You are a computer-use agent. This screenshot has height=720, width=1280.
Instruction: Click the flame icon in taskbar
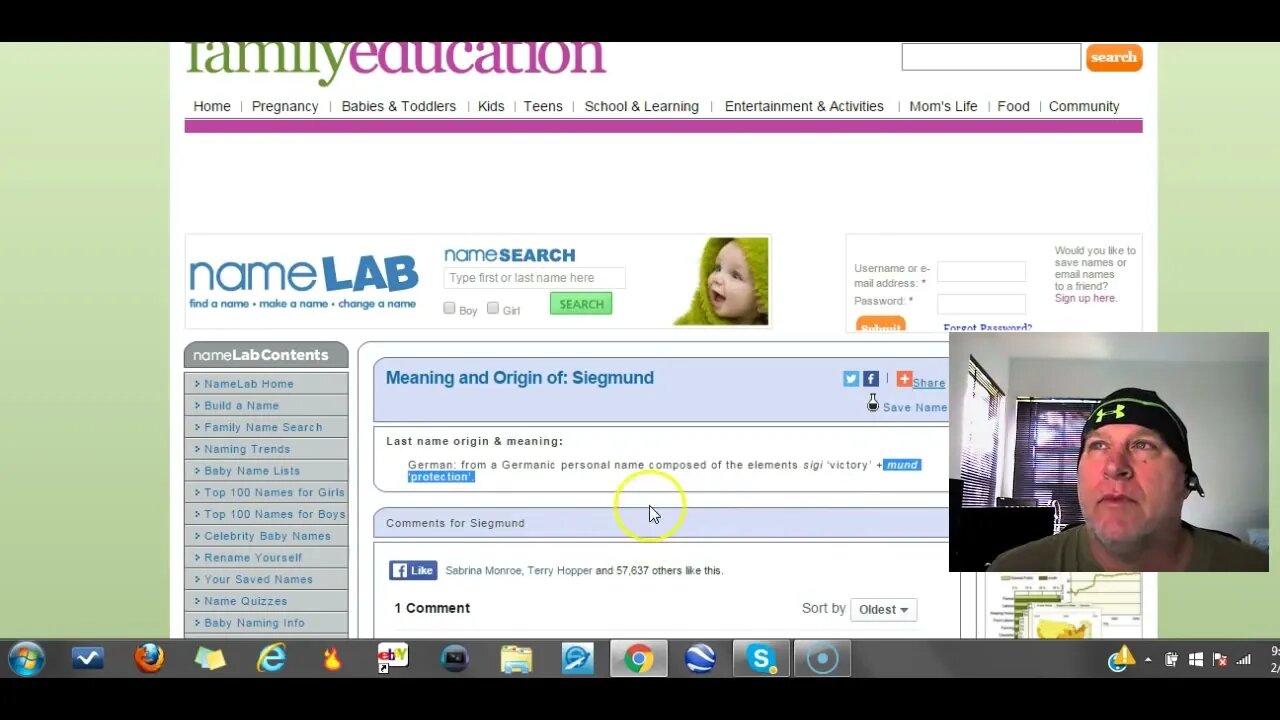pyautogui.click(x=332, y=658)
